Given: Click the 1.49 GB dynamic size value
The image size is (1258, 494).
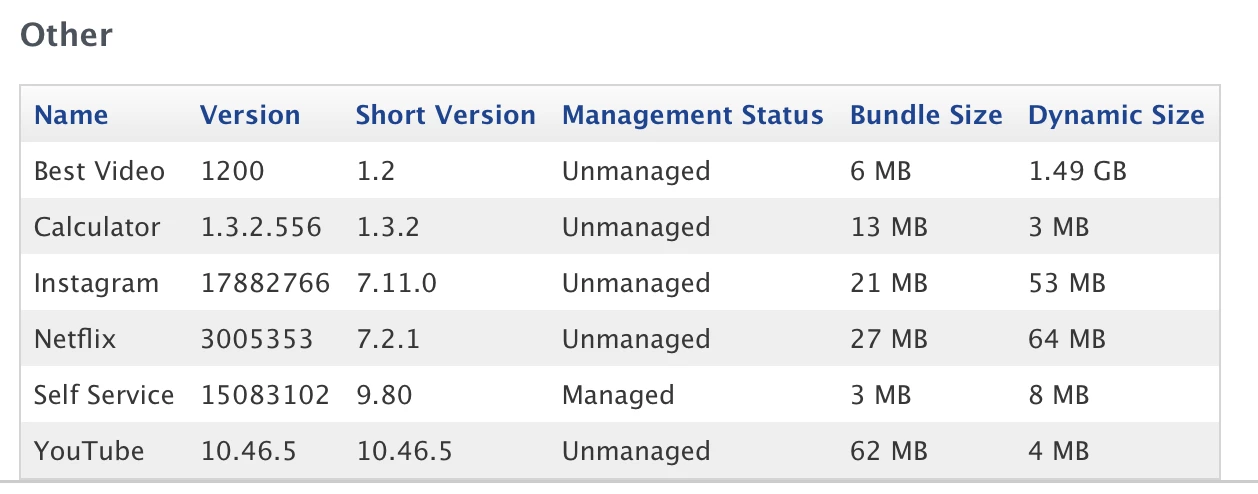Looking at the screenshot, I should pyautogui.click(x=1077, y=171).
